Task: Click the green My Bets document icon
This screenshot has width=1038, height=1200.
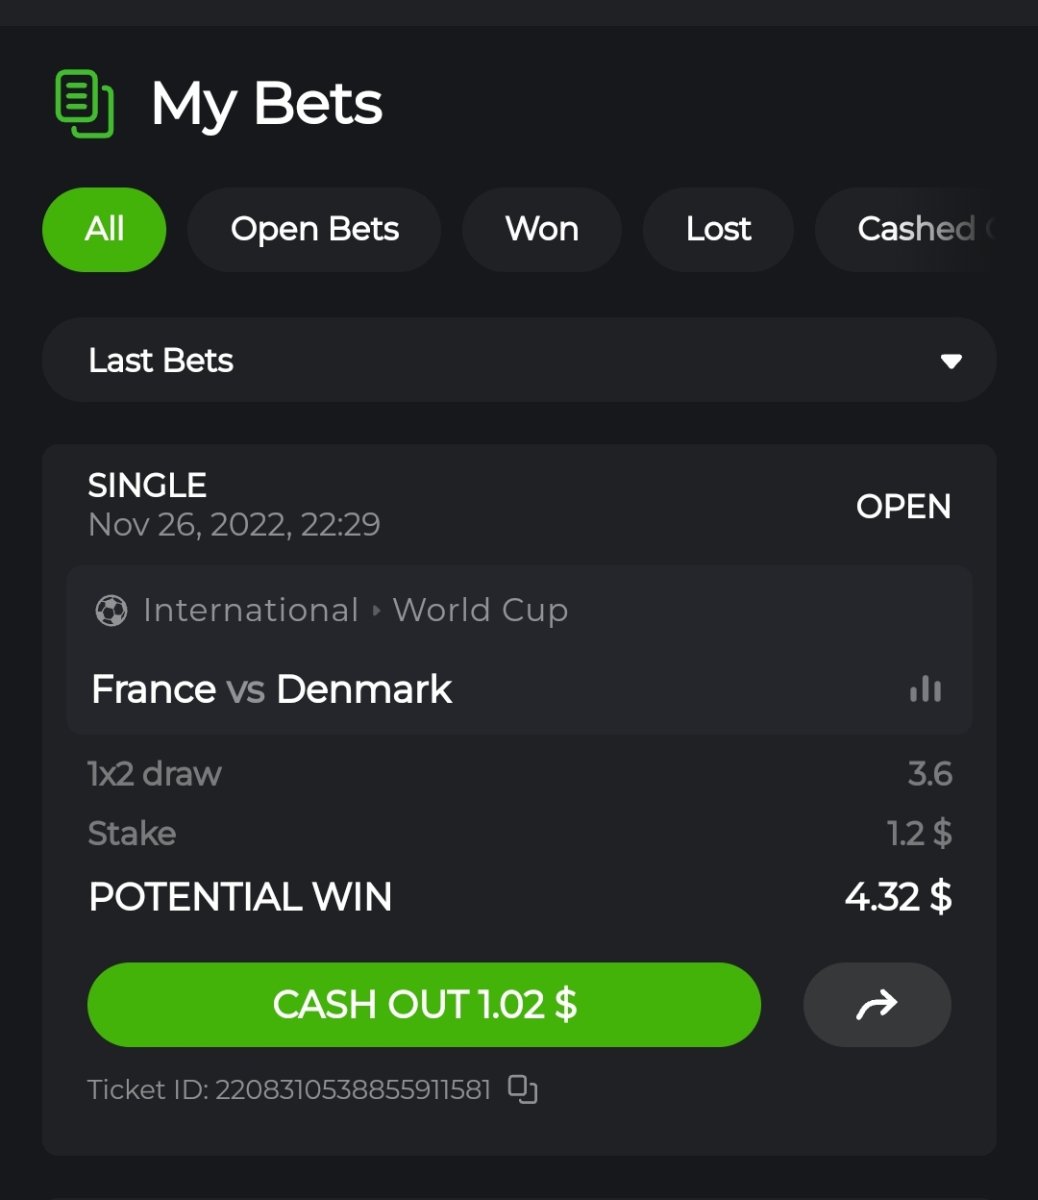Action: [84, 104]
